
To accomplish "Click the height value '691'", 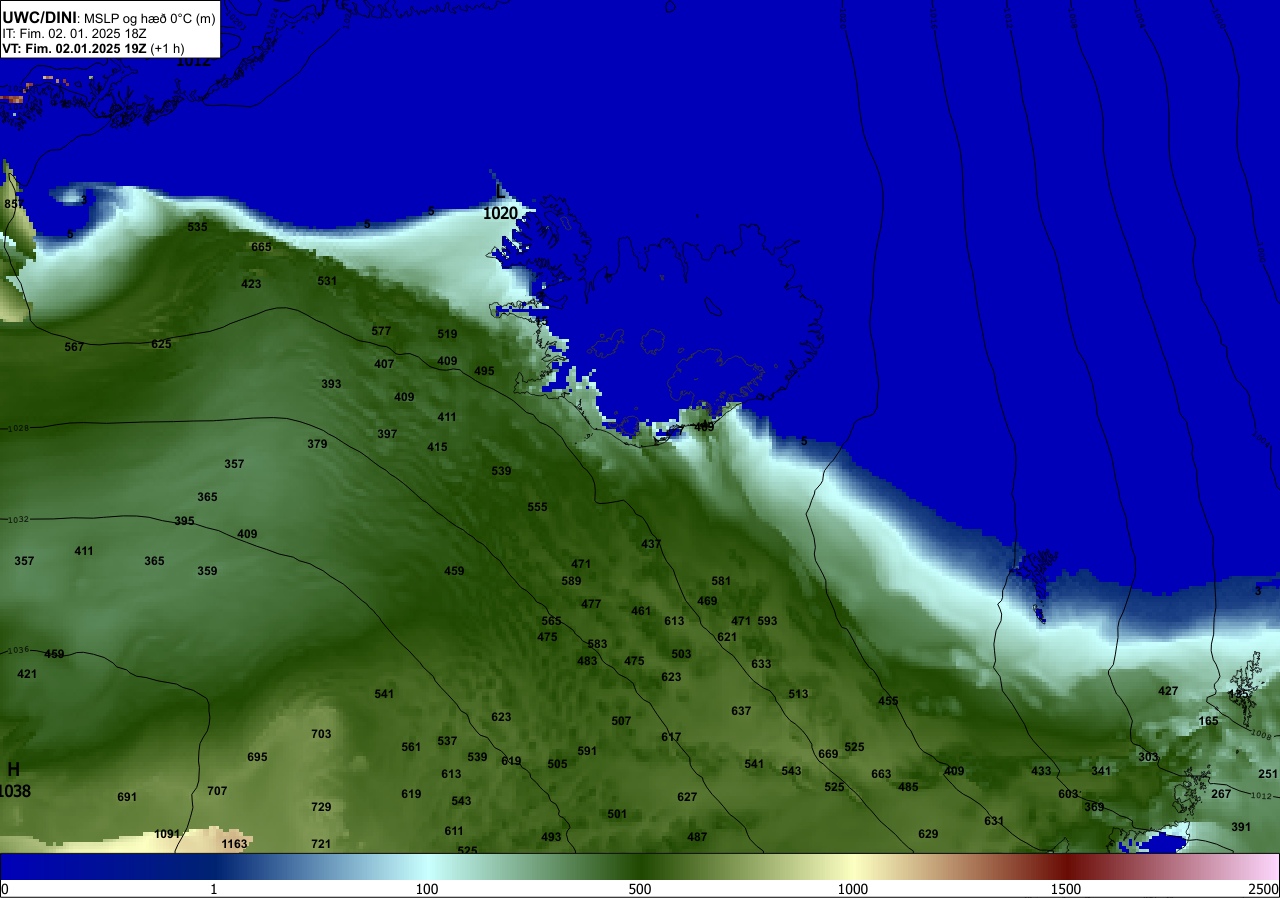I will coord(127,797).
